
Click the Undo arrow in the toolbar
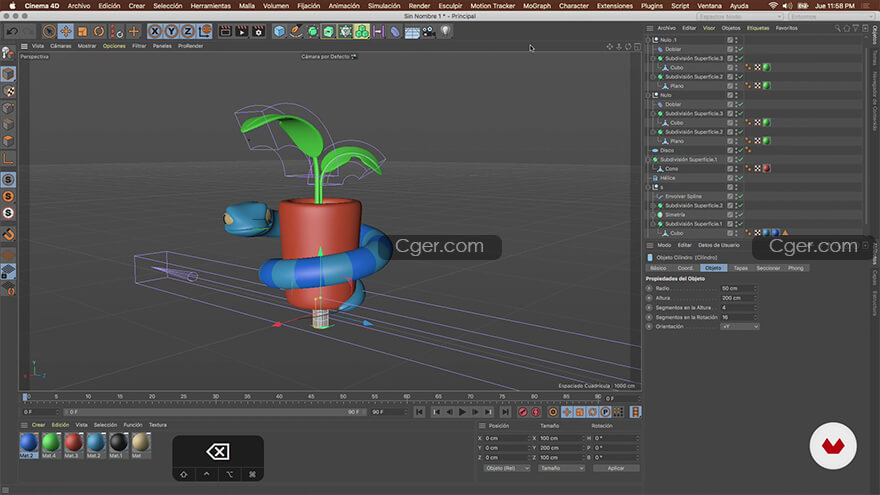12,31
